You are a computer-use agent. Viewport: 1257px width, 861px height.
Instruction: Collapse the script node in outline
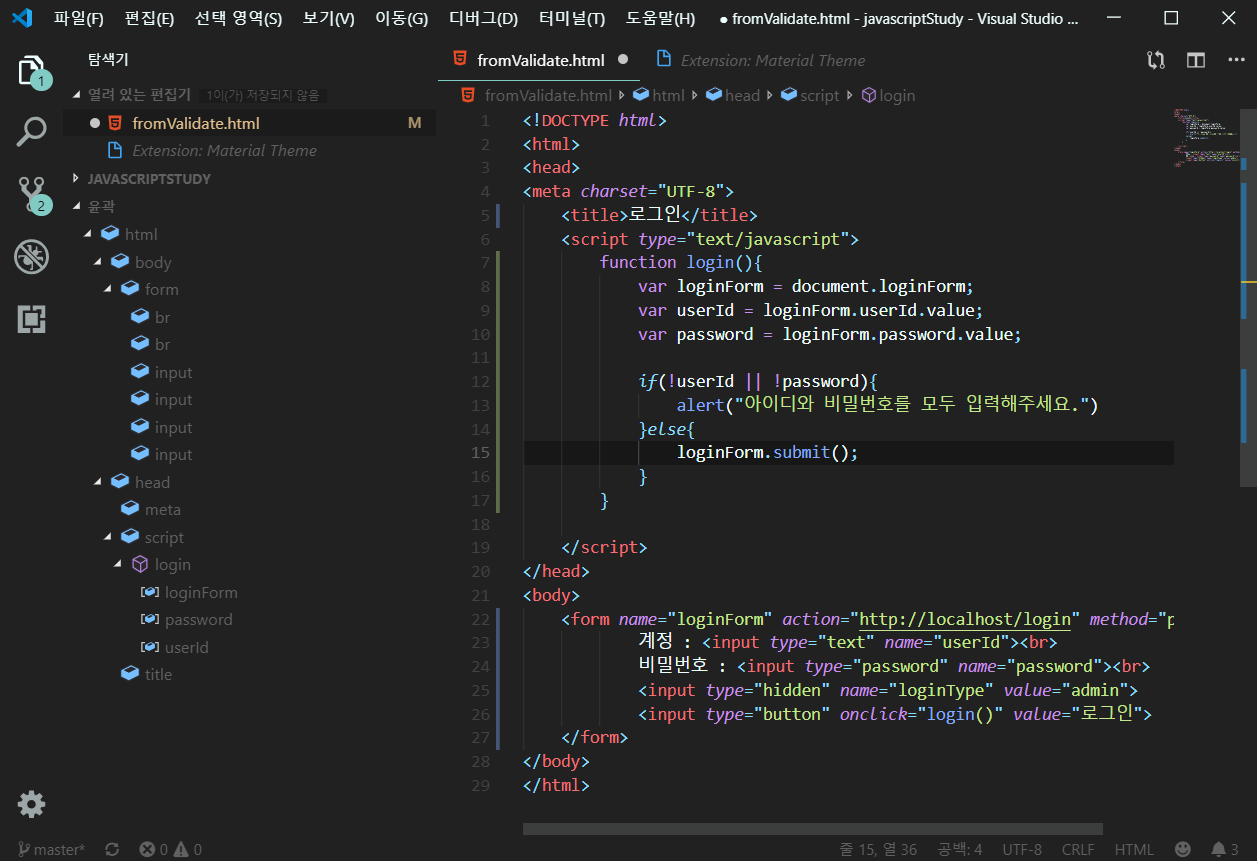108,537
